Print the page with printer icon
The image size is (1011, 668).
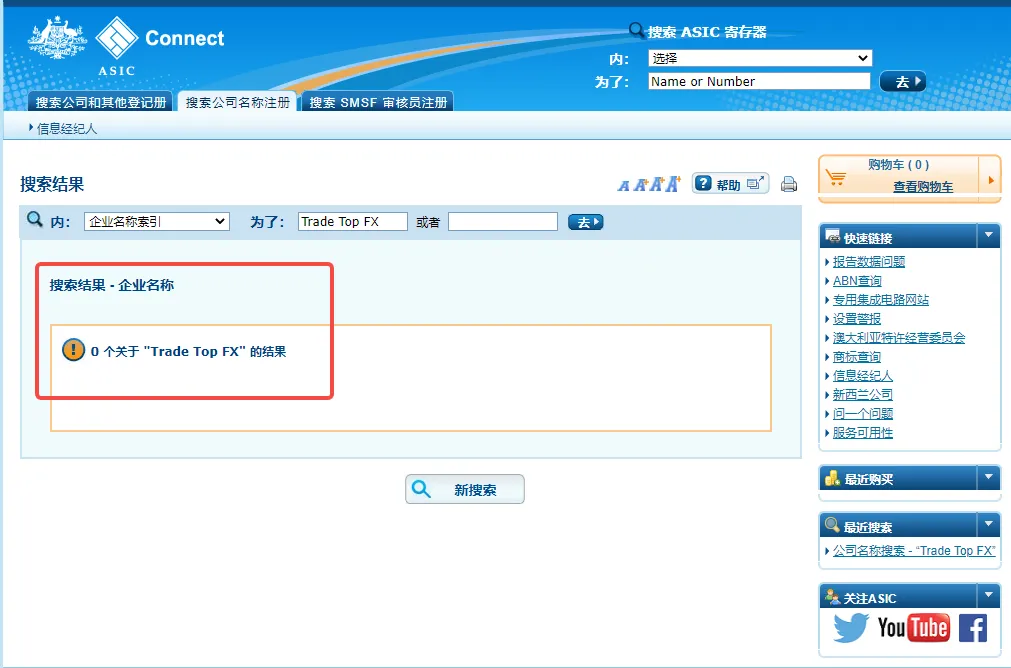789,184
